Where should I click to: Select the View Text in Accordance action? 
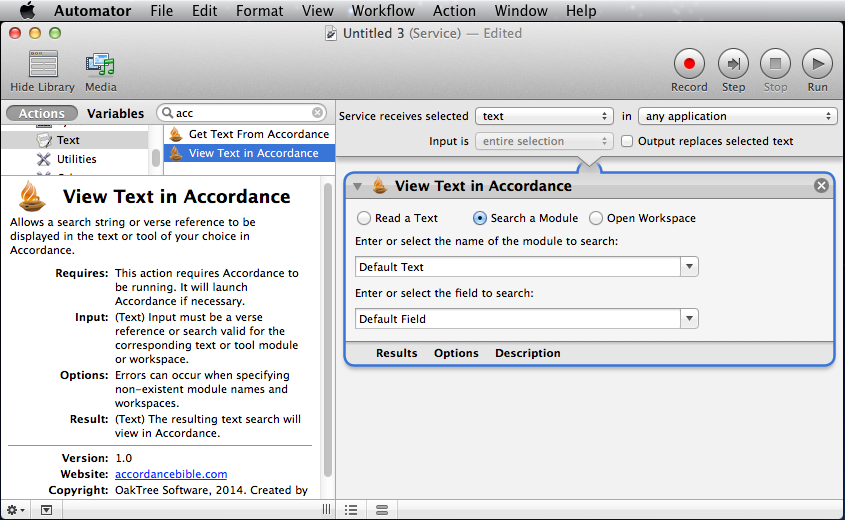coord(249,153)
